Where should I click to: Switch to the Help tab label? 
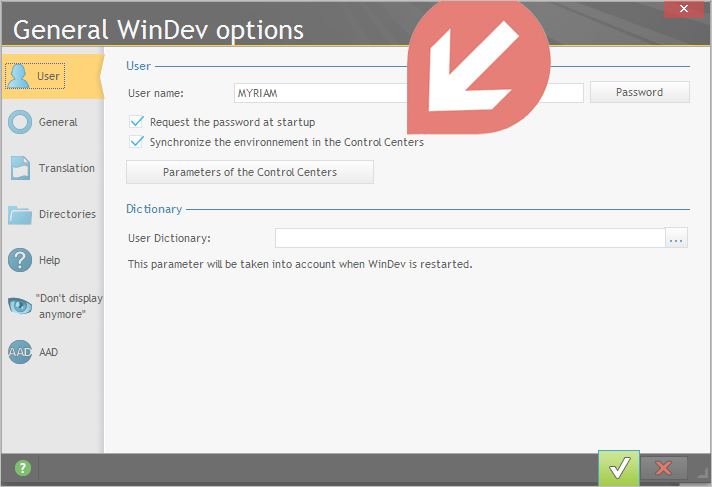tap(49, 260)
